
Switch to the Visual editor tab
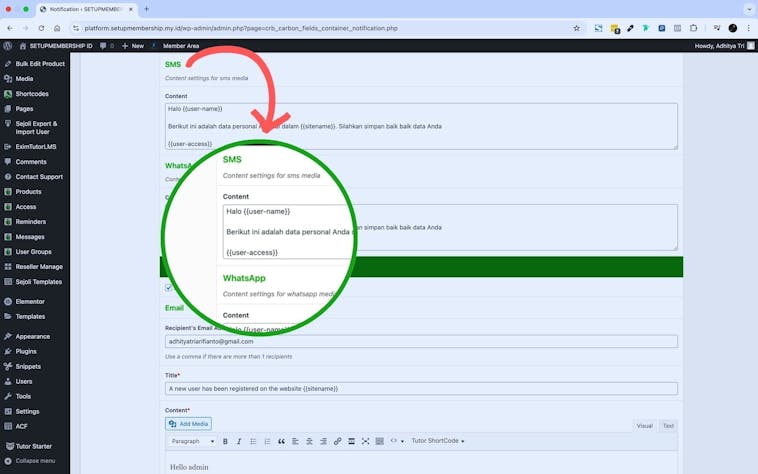[644, 426]
